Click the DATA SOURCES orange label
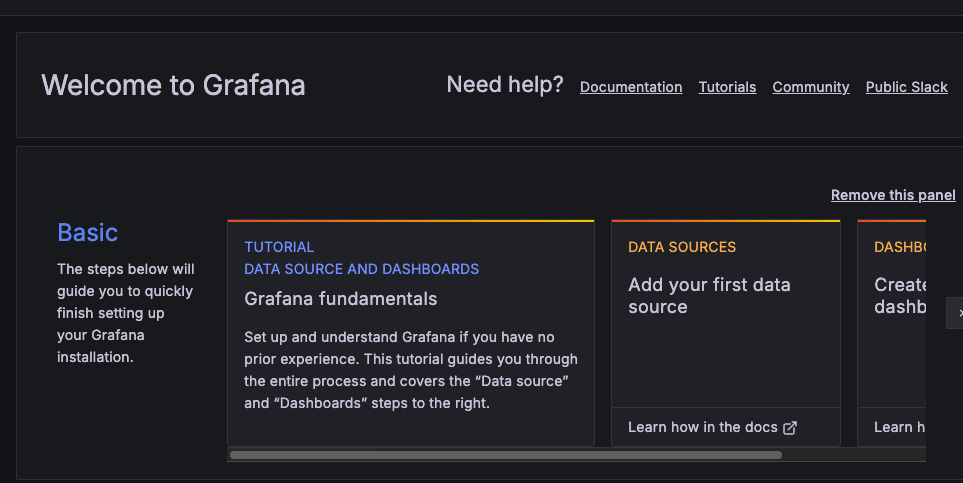Viewport: 963px width, 483px height. tap(682, 247)
